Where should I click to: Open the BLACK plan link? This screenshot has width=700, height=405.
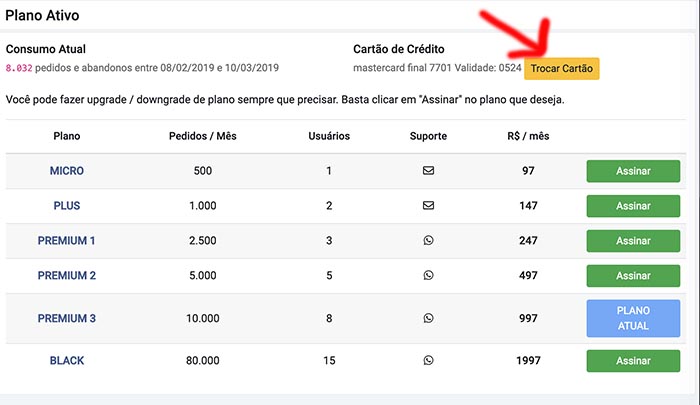[x=67, y=360]
